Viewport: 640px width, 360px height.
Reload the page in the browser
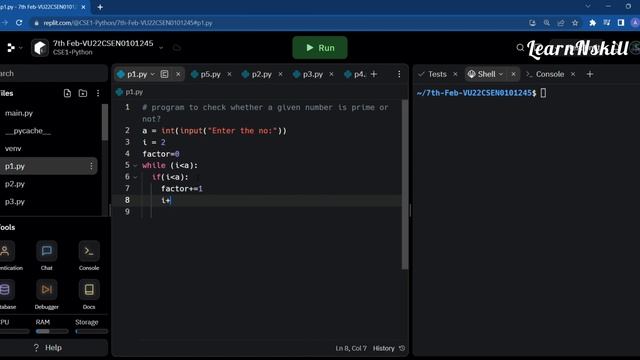pos(19,23)
